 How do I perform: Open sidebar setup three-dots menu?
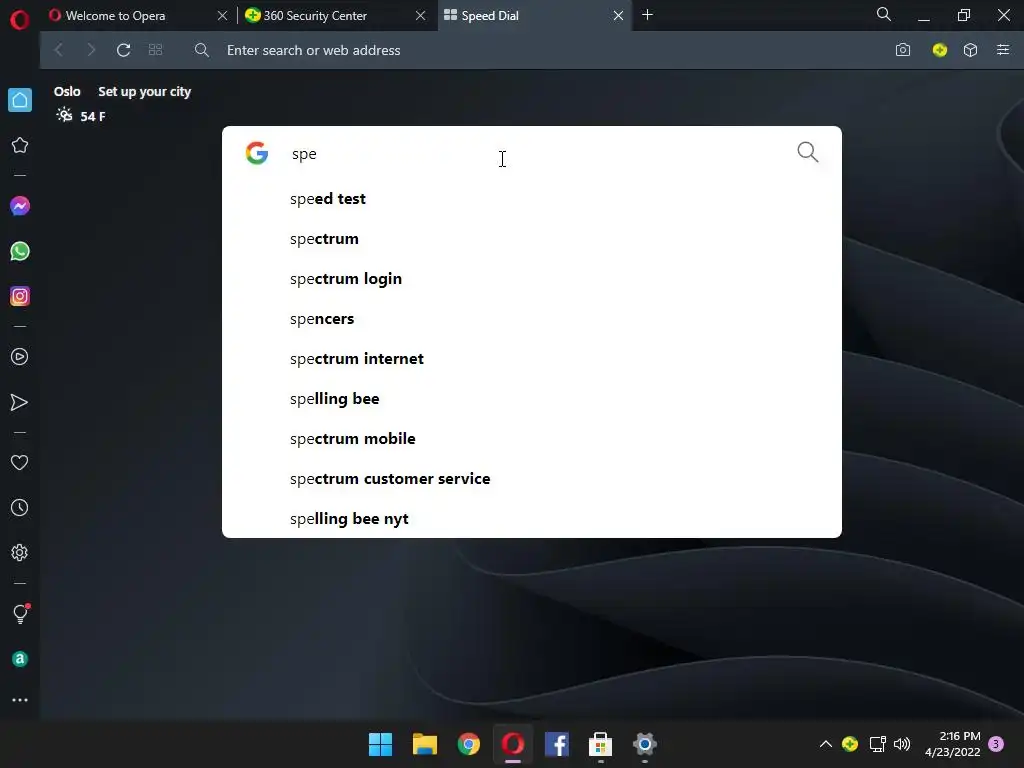pos(20,700)
